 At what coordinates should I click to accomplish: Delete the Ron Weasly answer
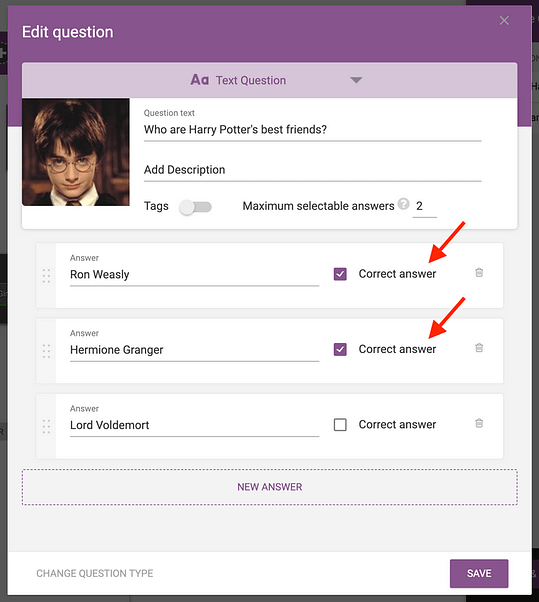pyautogui.click(x=479, y=273)
